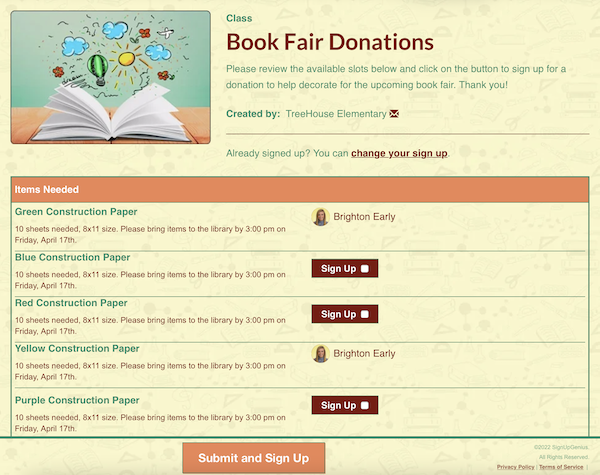Check the Sign Up box for Purple Construction Paper
Screen dimensions: 600x475
point(365,405)
